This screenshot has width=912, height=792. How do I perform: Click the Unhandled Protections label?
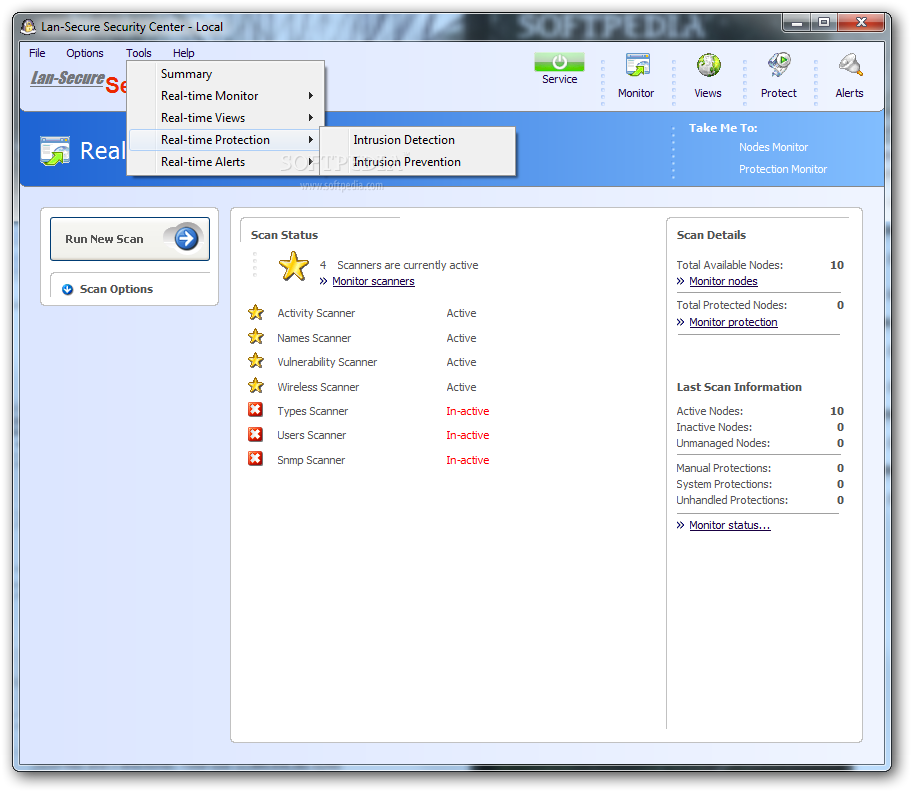(732, 500)
